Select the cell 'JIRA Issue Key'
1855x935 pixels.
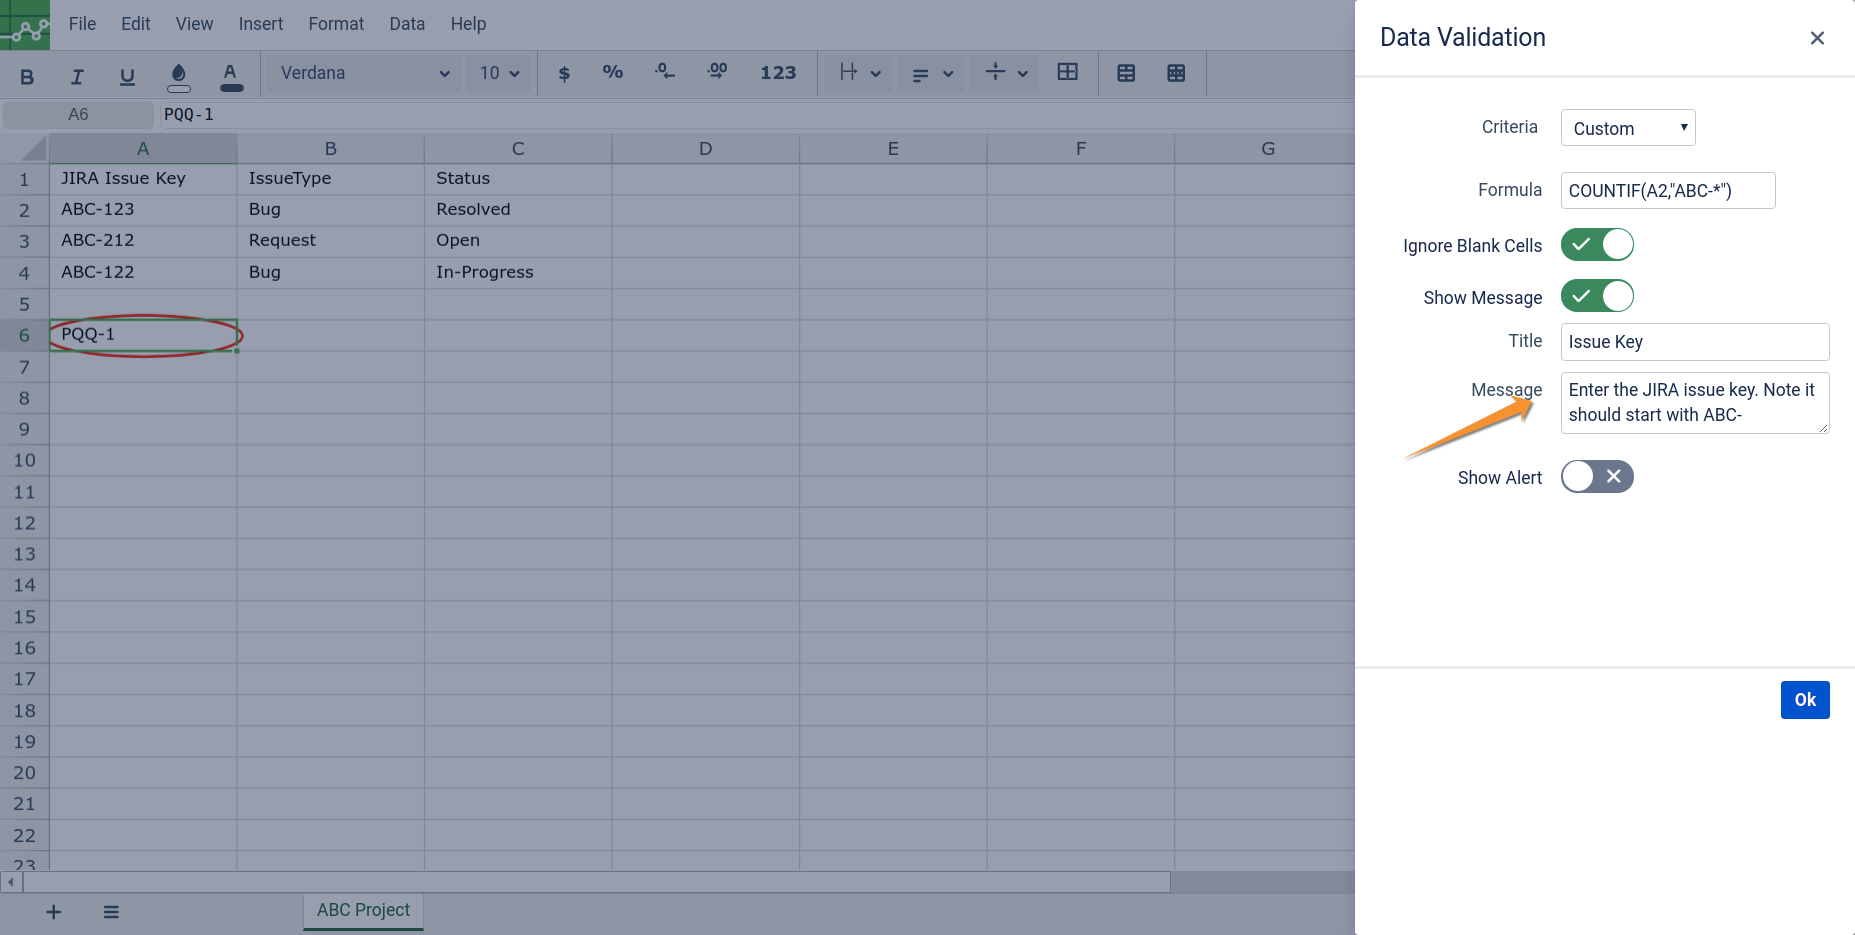(x=143, y=179)
